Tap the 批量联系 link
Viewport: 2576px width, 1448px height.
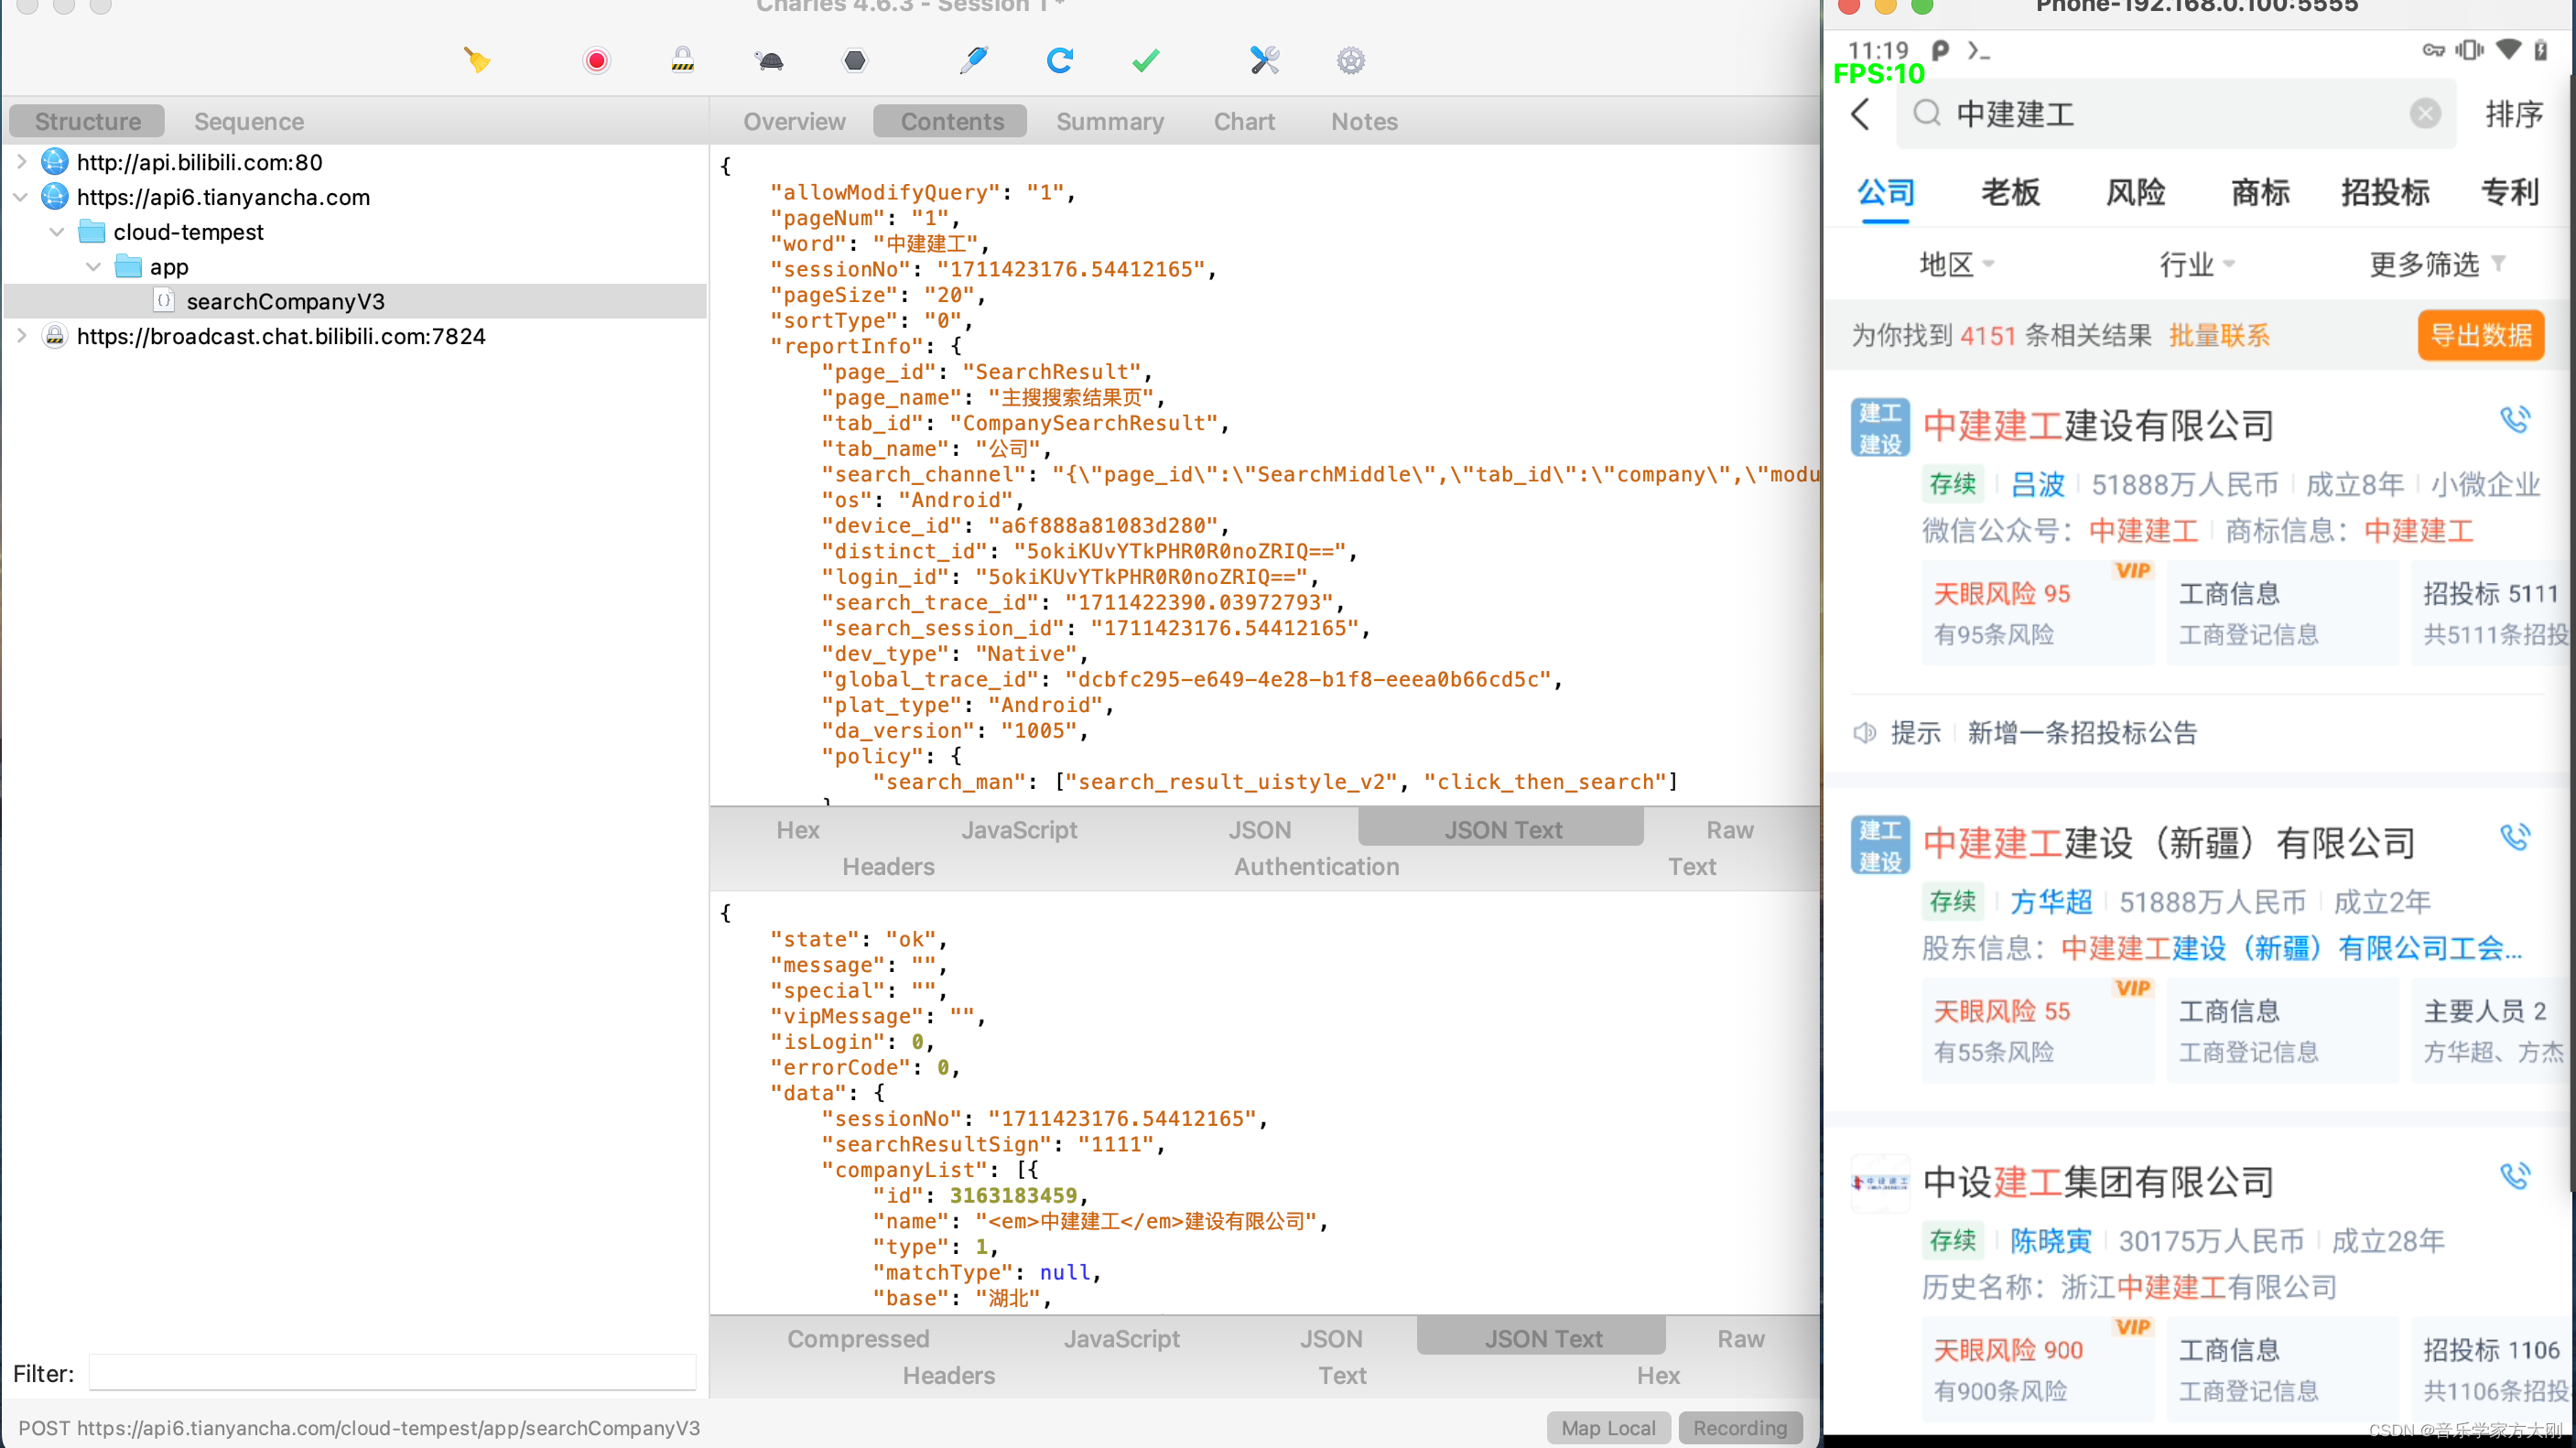pyautogui.click(x=2219, y=335)
